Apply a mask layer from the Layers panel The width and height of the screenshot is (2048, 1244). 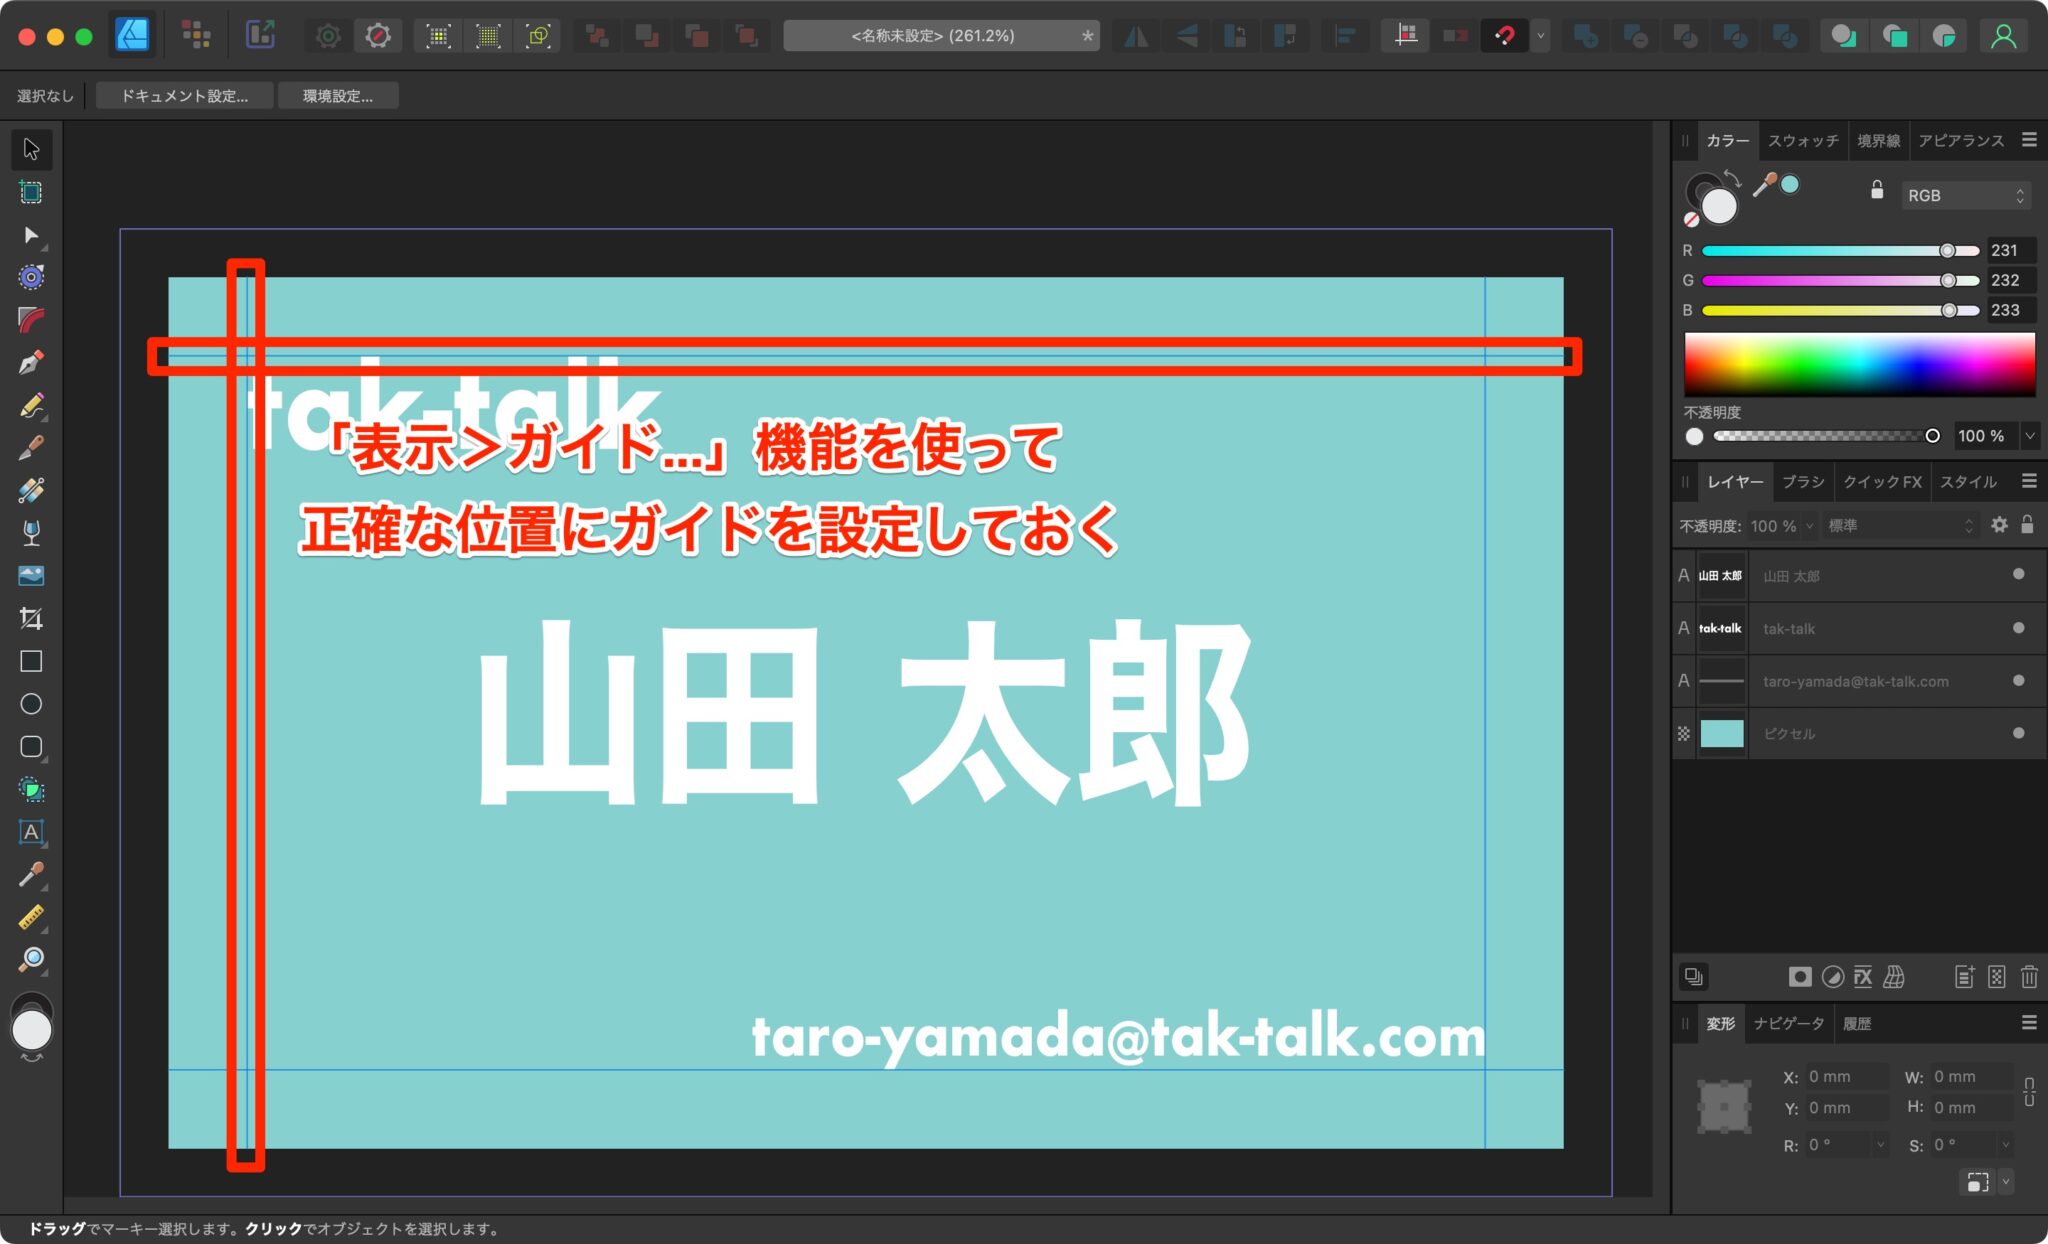pos(1800,977)
